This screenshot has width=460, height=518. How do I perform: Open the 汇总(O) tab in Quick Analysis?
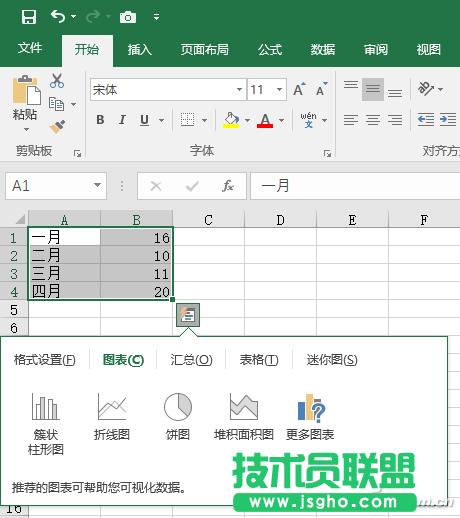pyautogui.click(x=191, y=360)
